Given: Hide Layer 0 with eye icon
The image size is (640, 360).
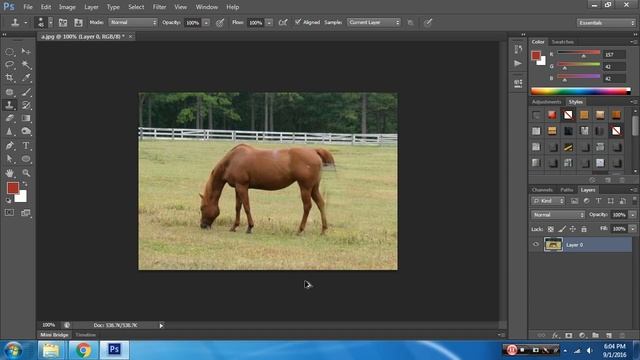Looking at the screenshot, I should coord(536,244).
